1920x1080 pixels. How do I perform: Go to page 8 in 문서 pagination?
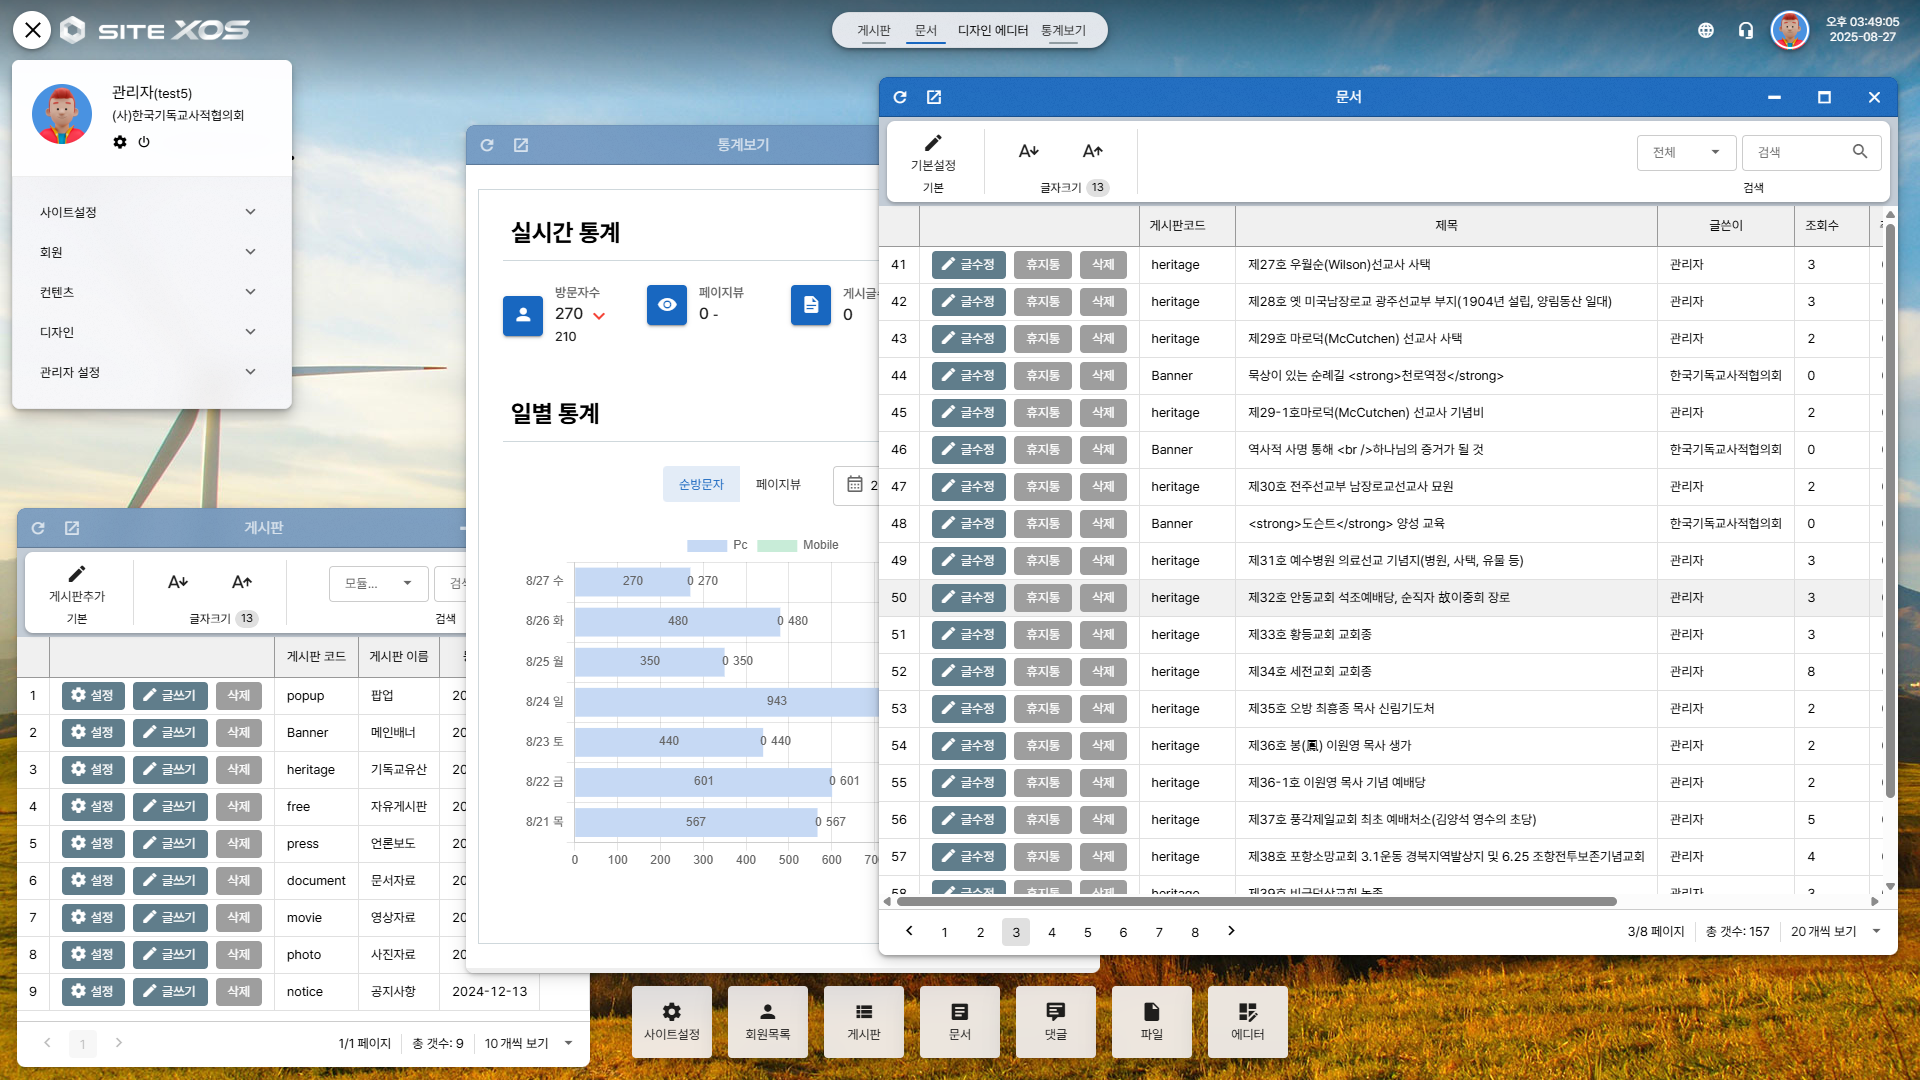pyautogui.click(x=1195, y=932)
